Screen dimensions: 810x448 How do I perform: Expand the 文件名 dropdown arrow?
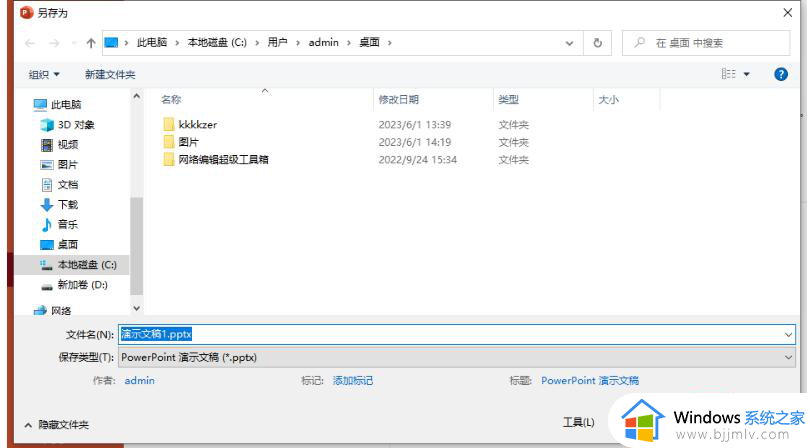click(x=788, y=335)
